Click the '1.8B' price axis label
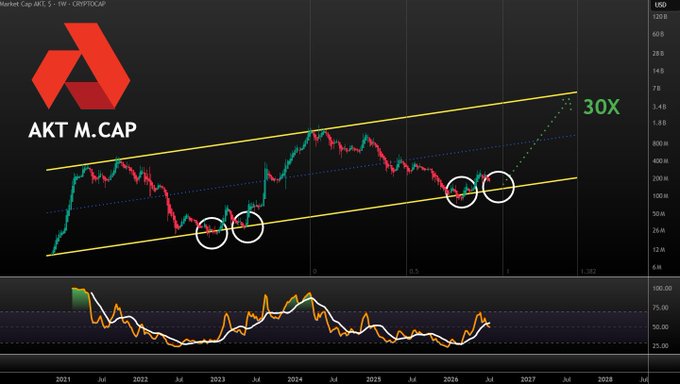This screenshot has width=680, height=384. pyautogui.click(x=659, y=123)
